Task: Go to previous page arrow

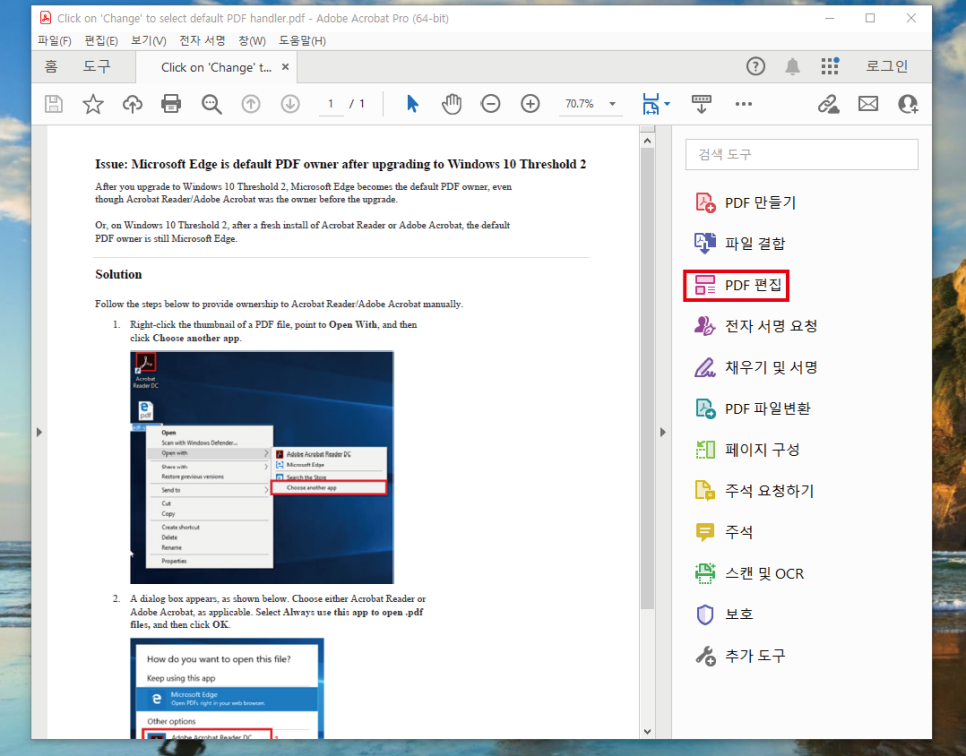Action: 251,104
